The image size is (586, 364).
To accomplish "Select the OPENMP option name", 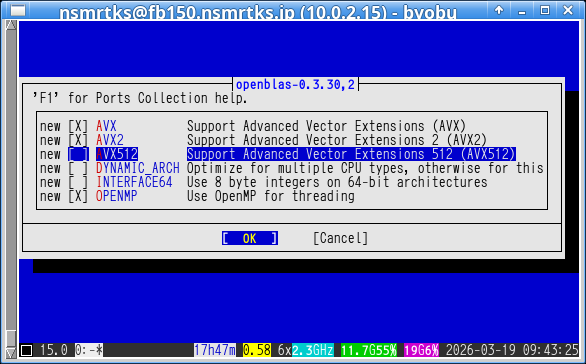I will (117, 196).
